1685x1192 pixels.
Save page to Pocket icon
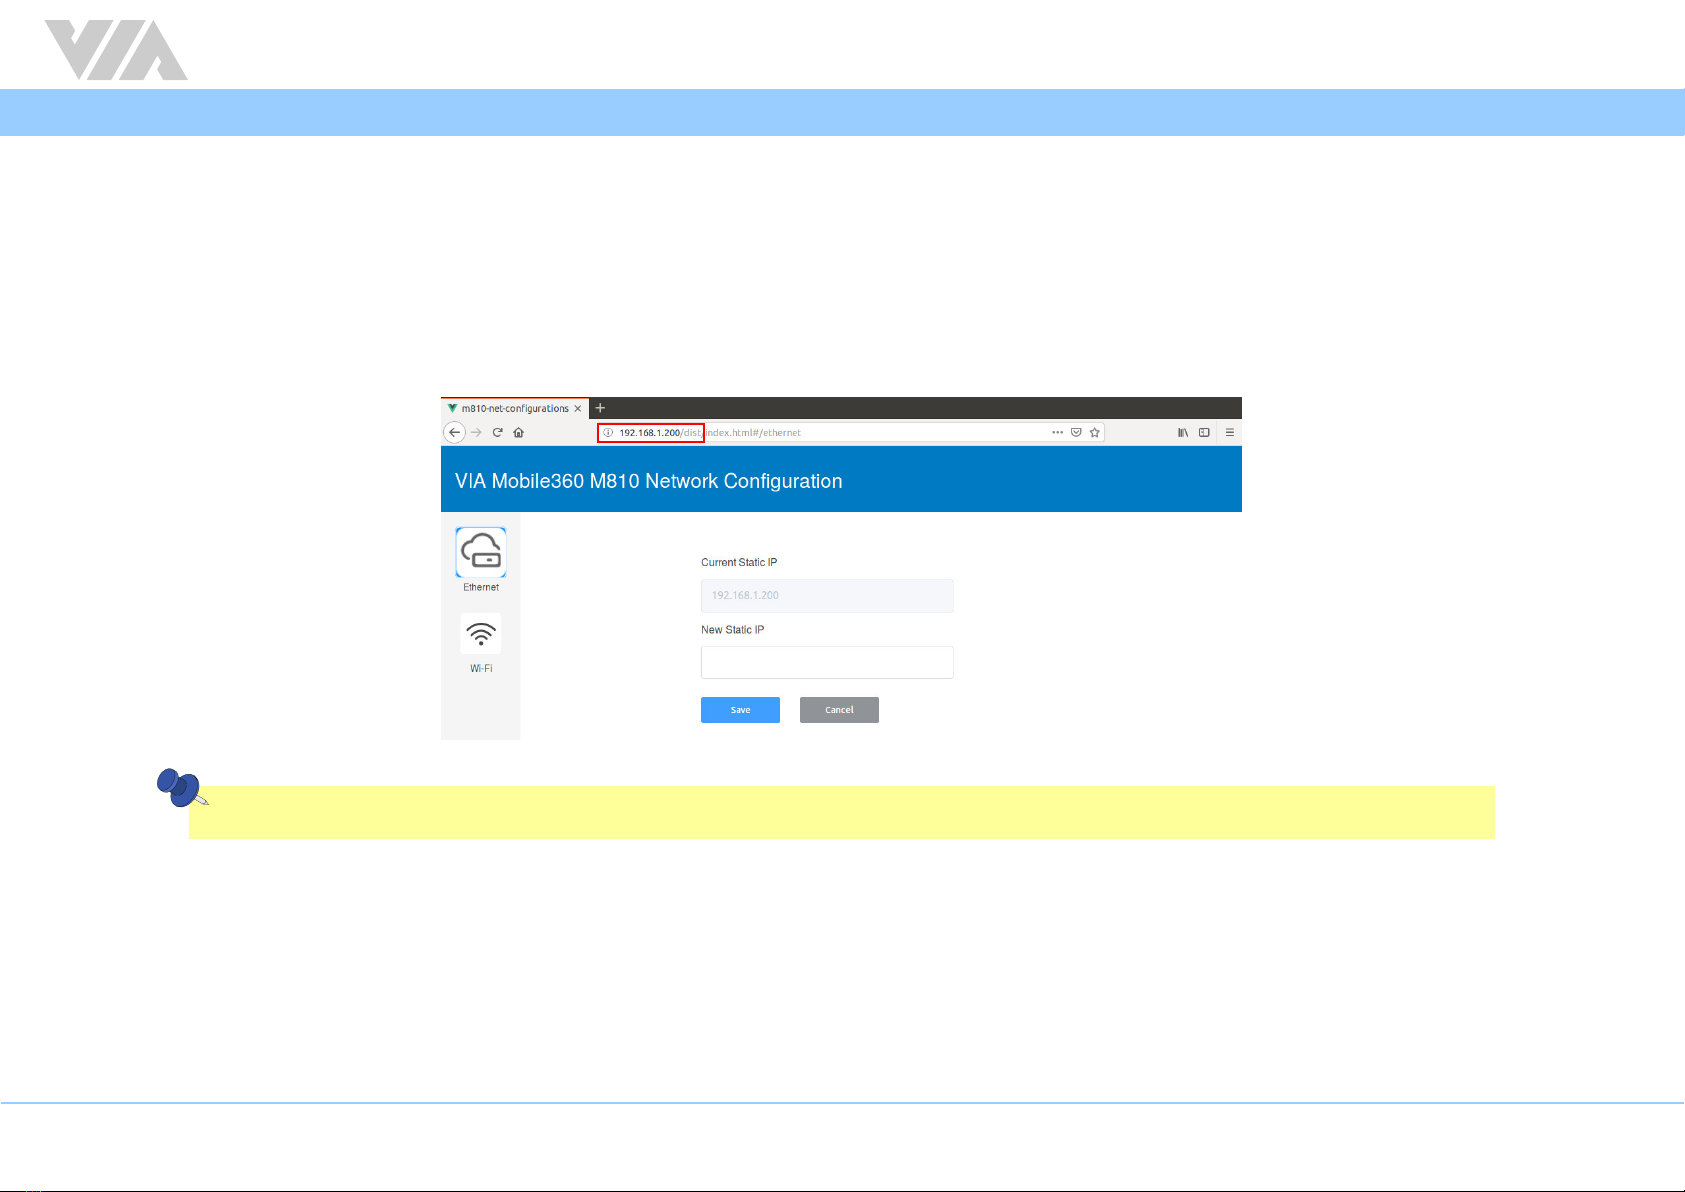point(1076,433)
